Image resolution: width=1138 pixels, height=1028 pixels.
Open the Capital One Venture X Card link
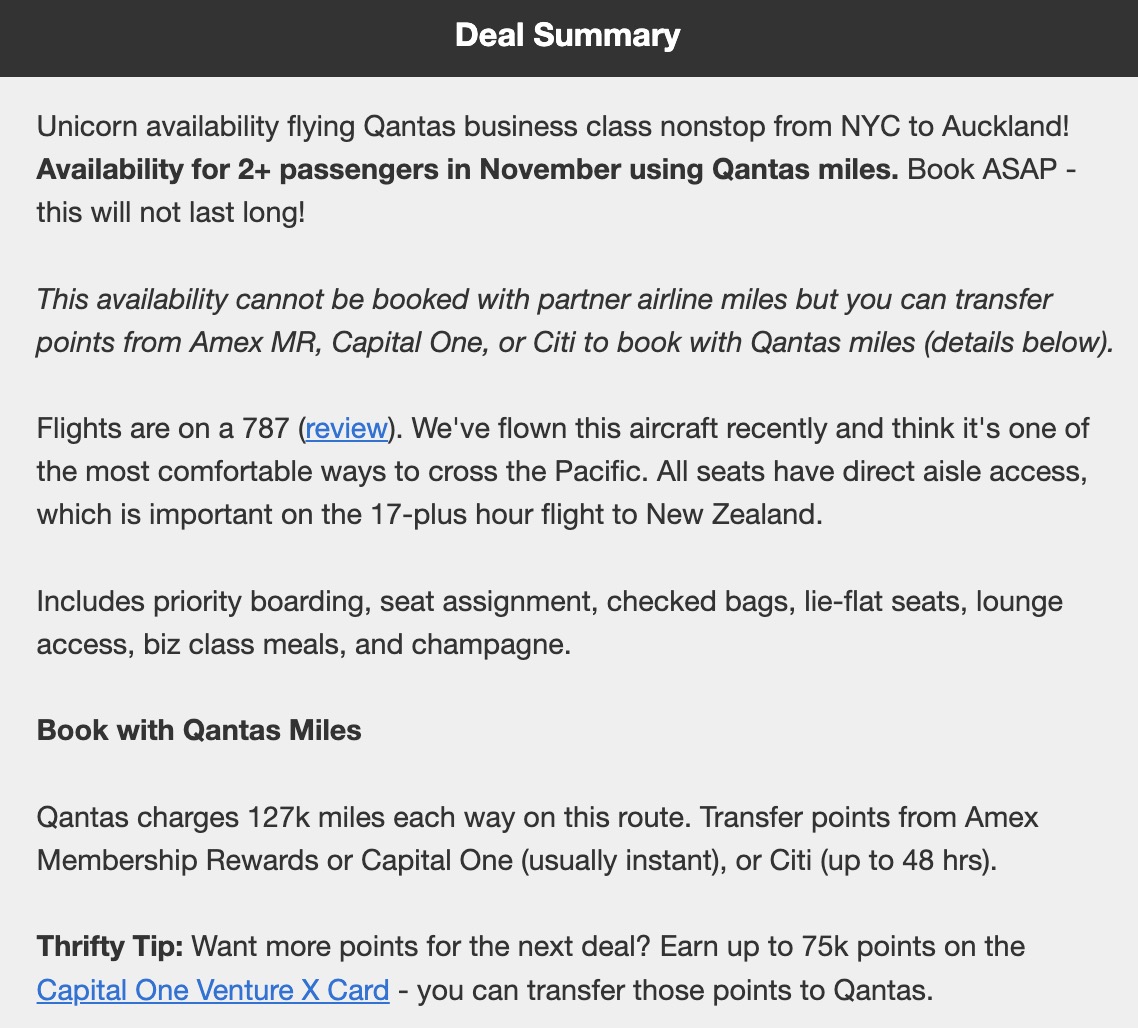click(x=213, y=990)
